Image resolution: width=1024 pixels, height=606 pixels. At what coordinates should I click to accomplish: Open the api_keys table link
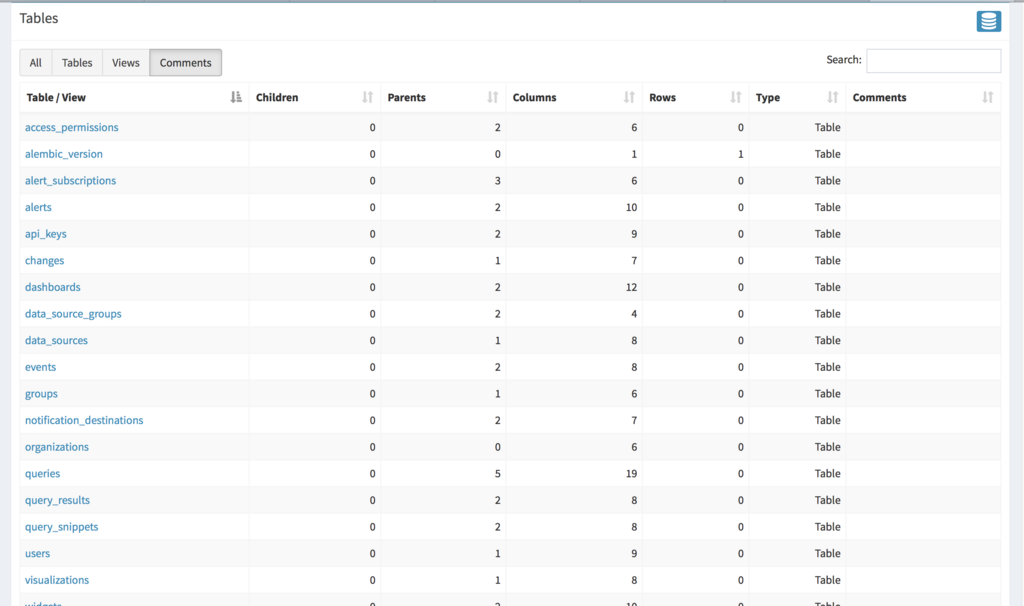(46, 234)
